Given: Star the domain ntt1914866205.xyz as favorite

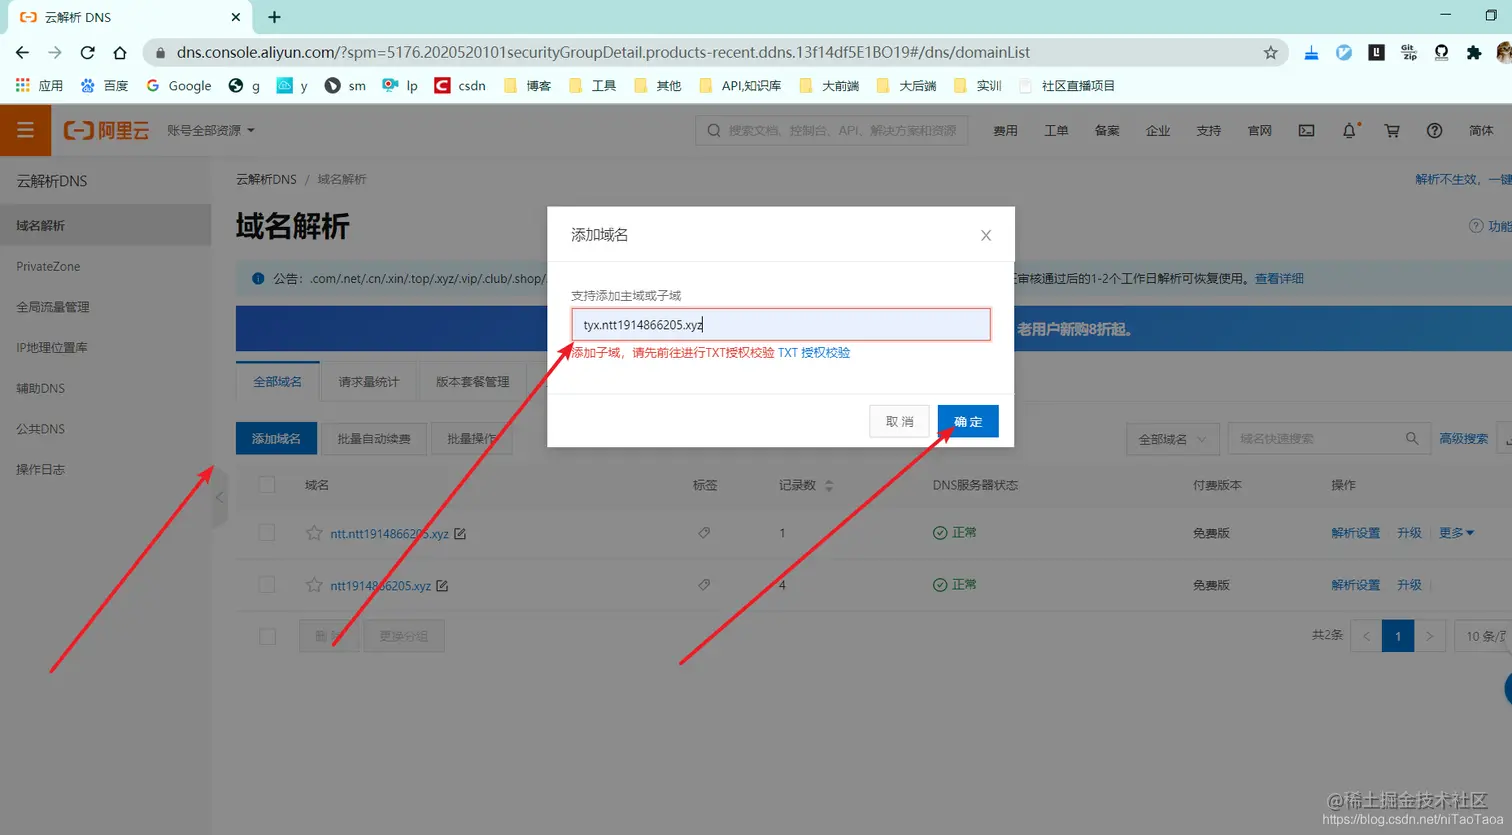Looking at the screenshot, I should pyautogui.click(x=314, y=585).
